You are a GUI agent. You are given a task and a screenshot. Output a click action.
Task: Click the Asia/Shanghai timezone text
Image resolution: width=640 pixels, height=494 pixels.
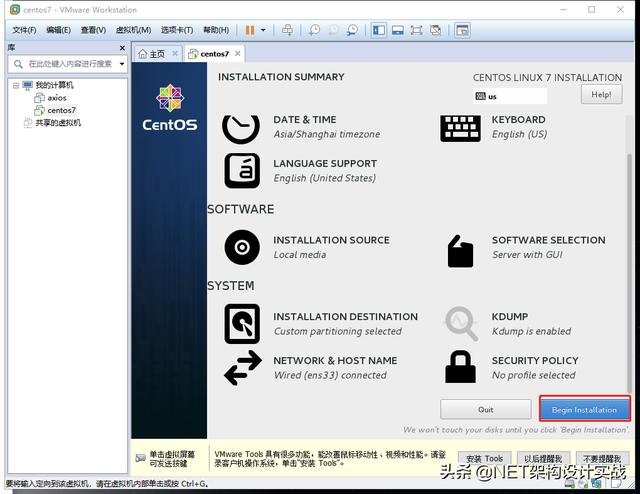327,134
